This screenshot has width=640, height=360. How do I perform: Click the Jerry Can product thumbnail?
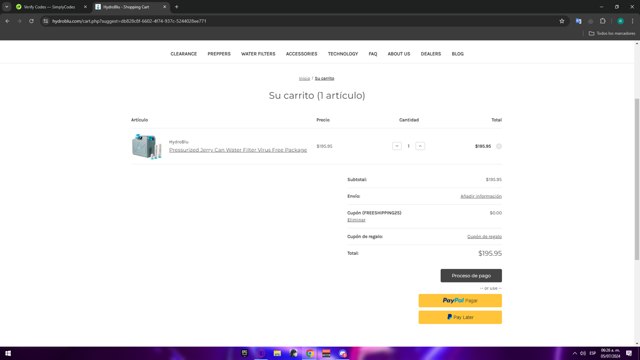pos(146,146)
